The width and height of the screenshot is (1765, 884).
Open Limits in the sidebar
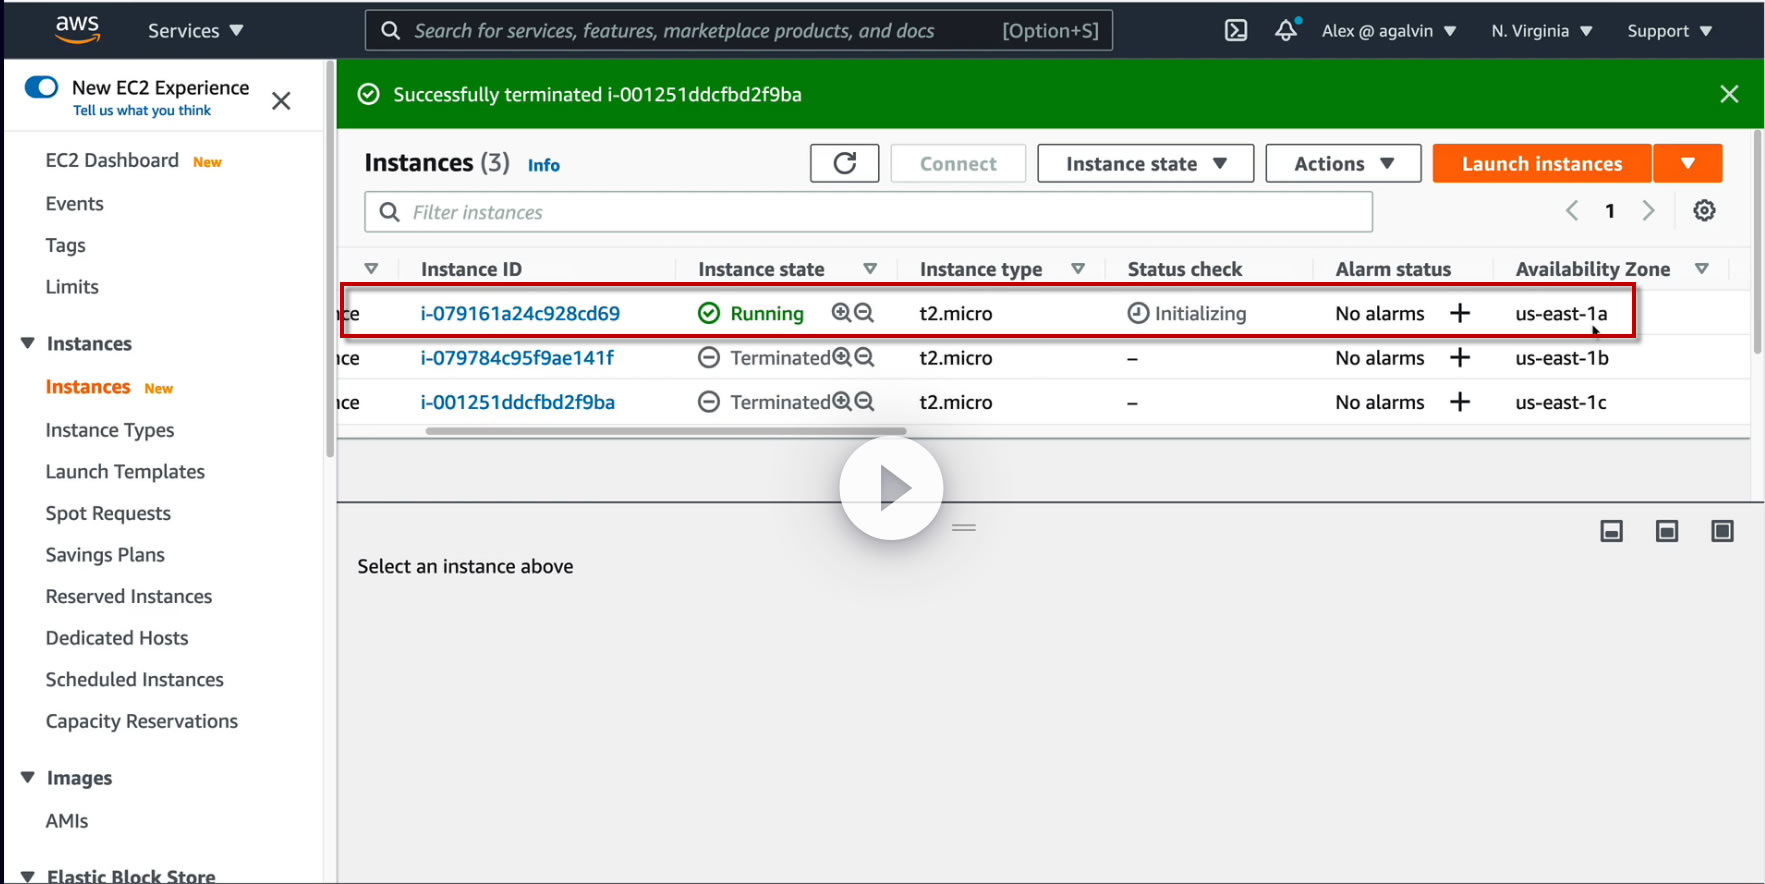72,286
